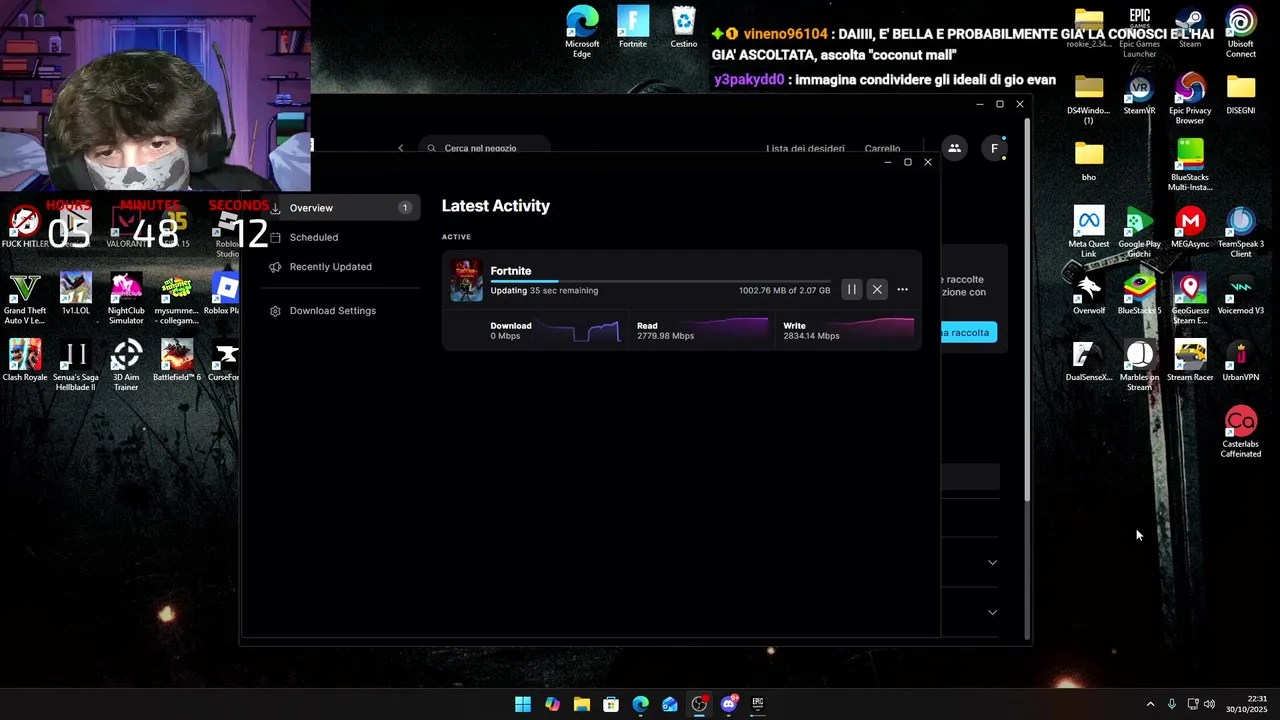Open Copilot from the taskbar
Viewport: 1280px width, 720px height.
coord(552,704)
